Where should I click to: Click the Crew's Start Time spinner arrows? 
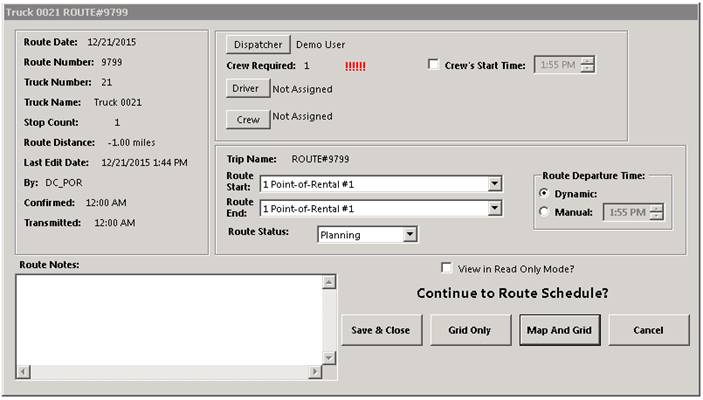tap(588, 65)
